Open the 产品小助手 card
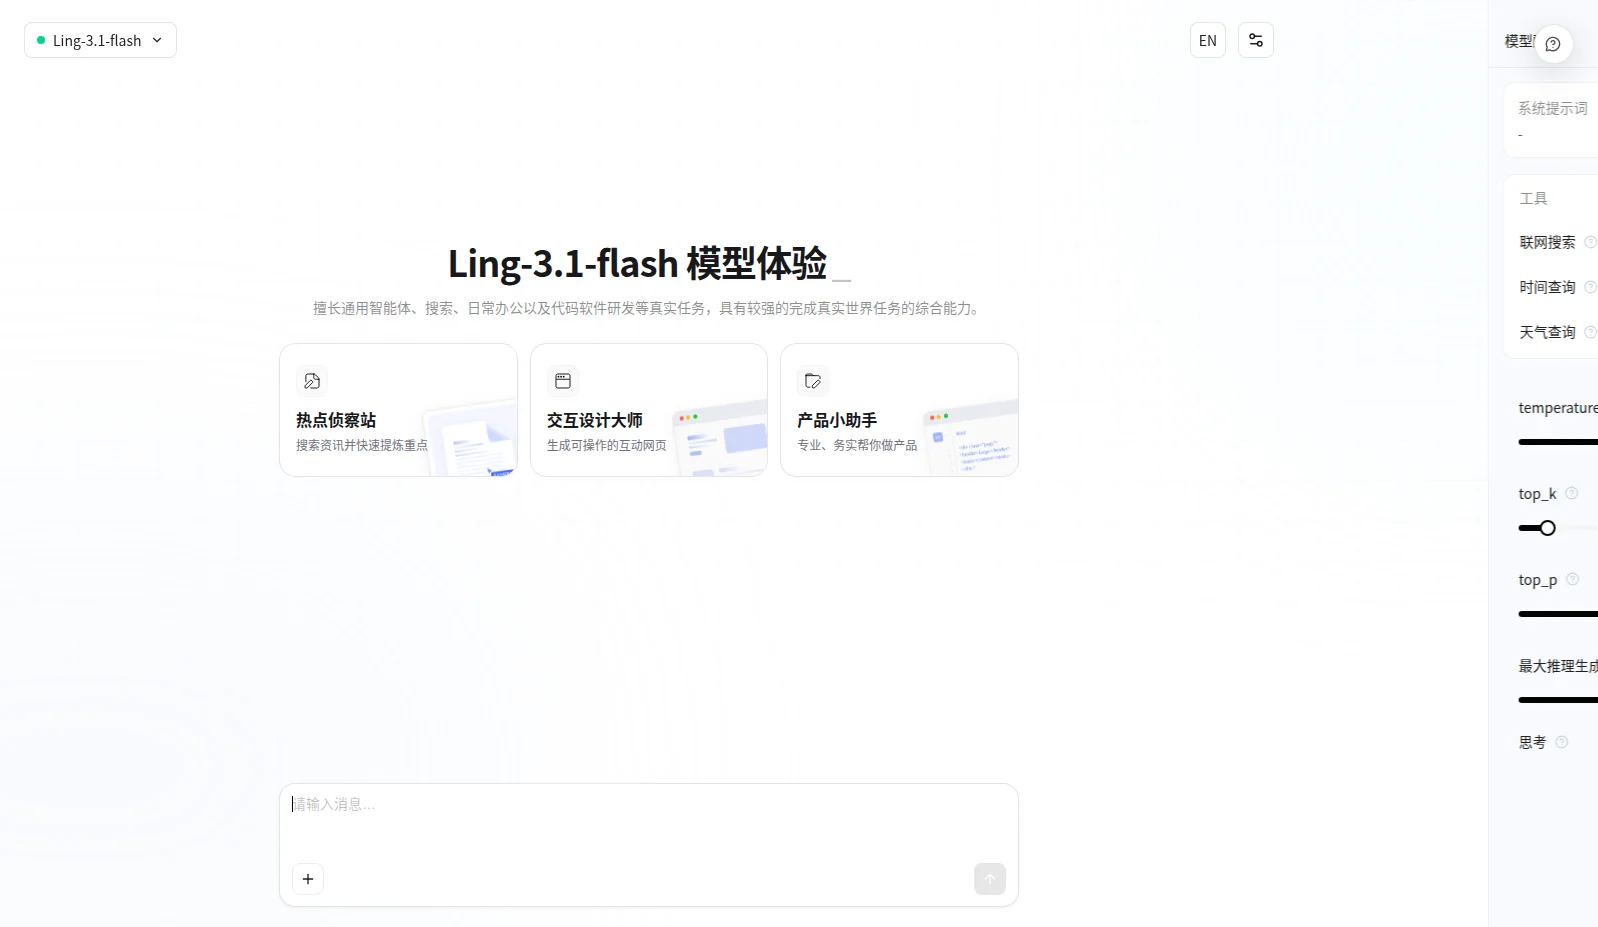 click(x=899, y=410)
